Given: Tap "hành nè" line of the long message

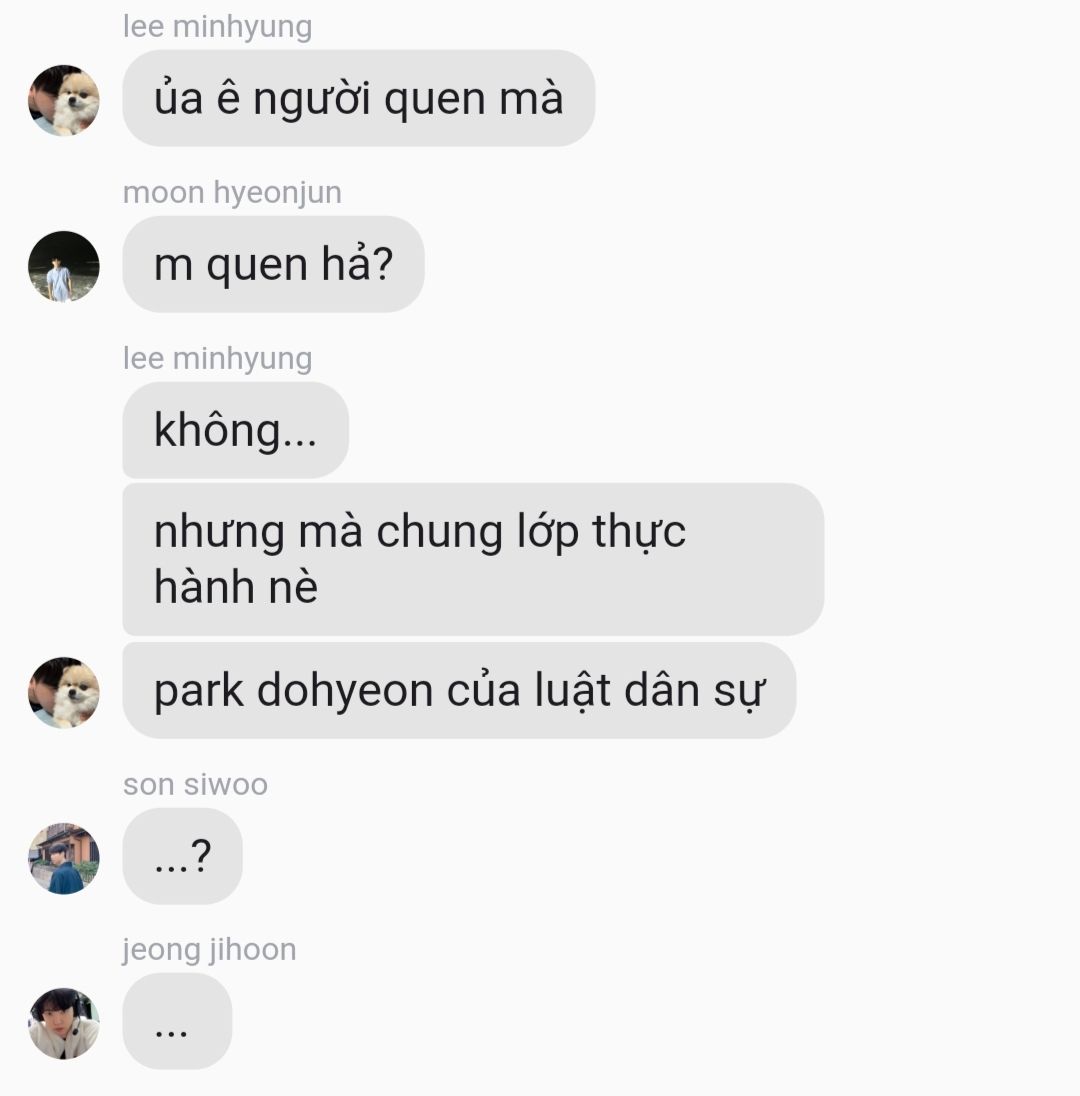Looking at the screenshot, I should point(236,586).
